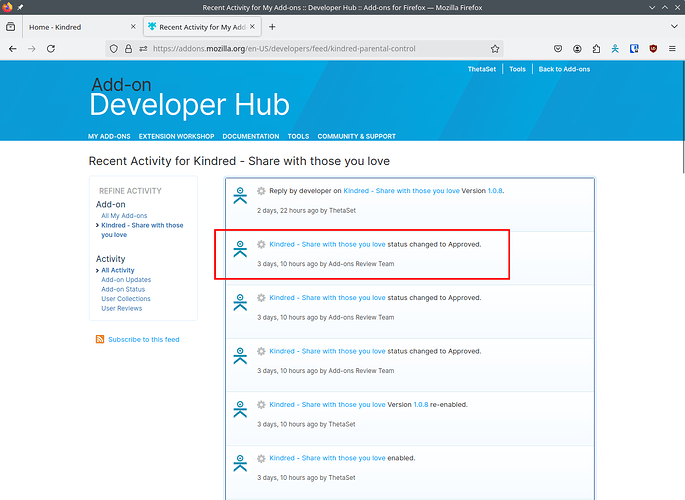
Task: Open the Extensions puzzle icon
Action: tap(596, 49)
